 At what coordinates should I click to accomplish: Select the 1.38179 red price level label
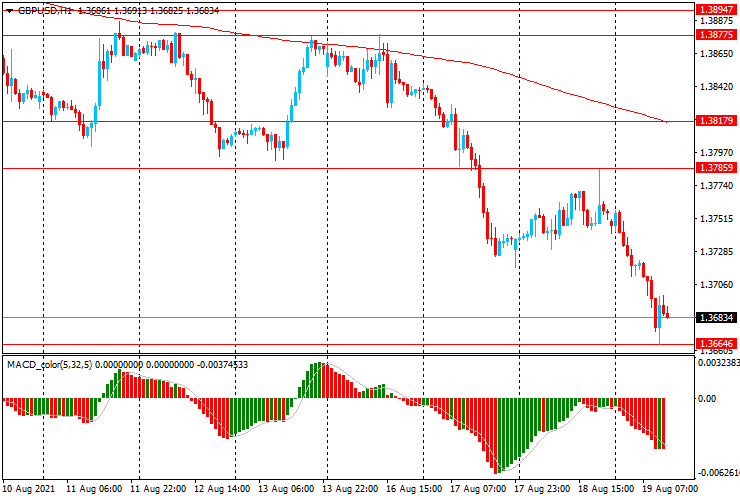tap(716, 121)
